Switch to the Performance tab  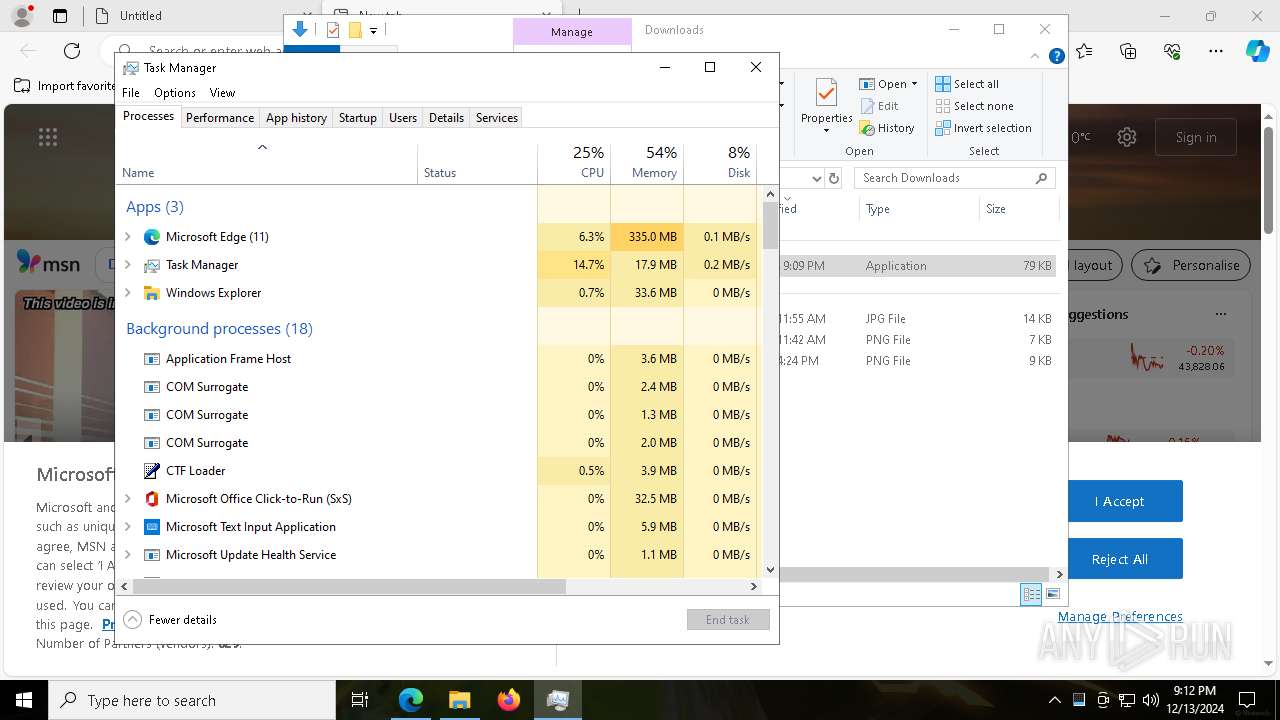point(220,118)
